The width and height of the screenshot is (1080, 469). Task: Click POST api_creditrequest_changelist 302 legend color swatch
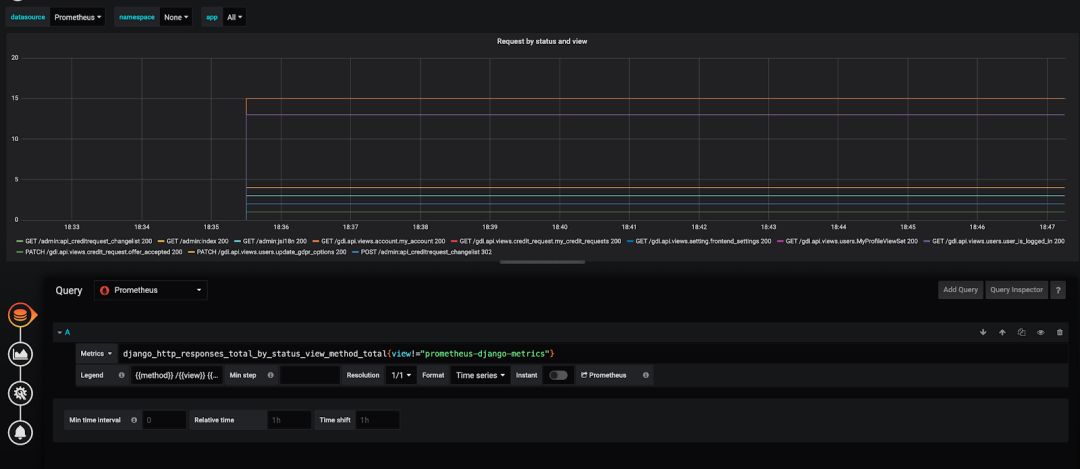355,252
